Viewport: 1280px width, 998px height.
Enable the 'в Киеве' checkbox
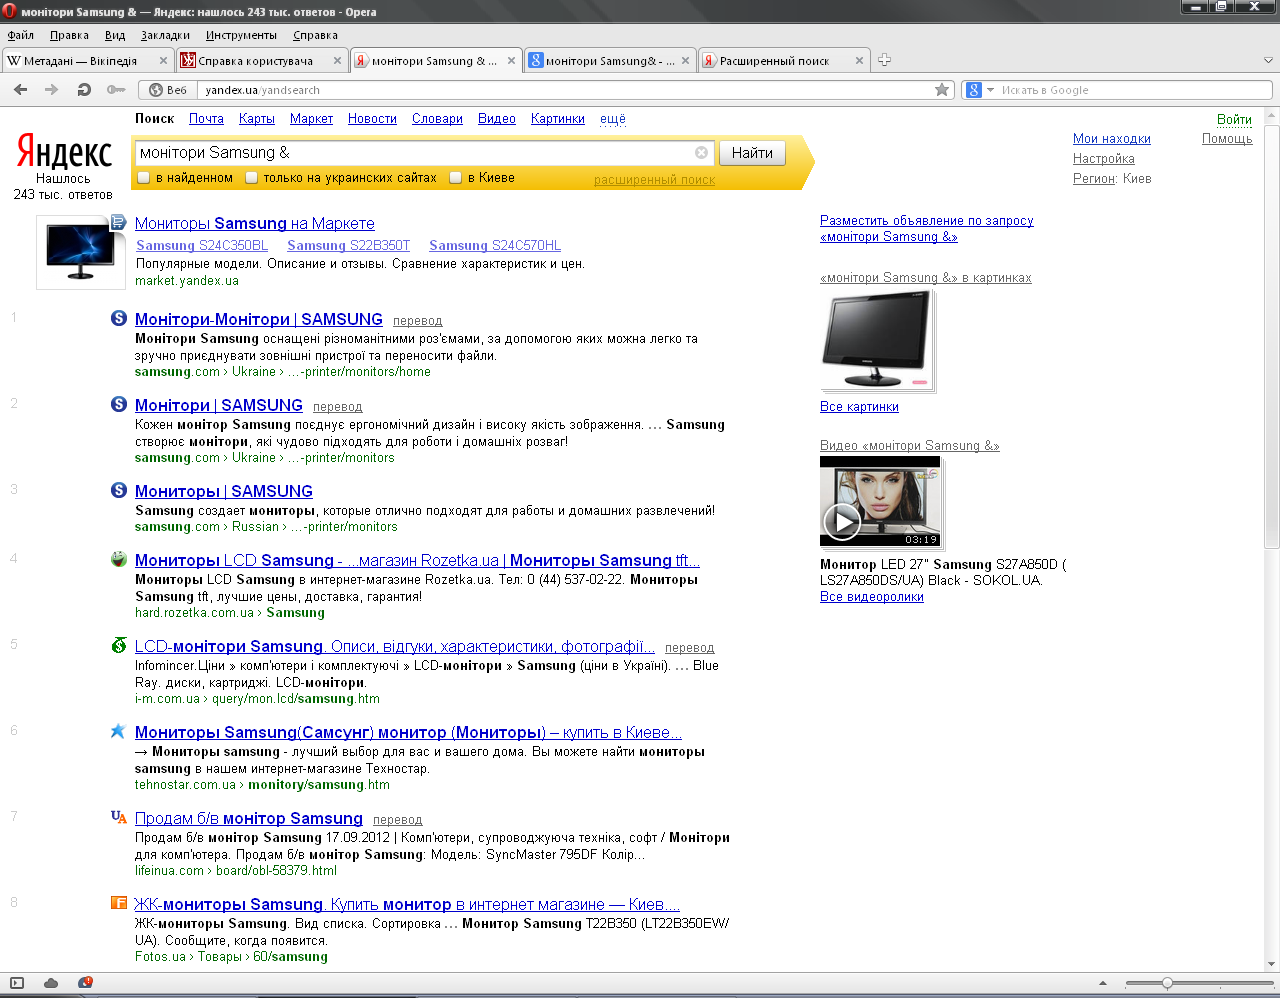pos(456,178)
